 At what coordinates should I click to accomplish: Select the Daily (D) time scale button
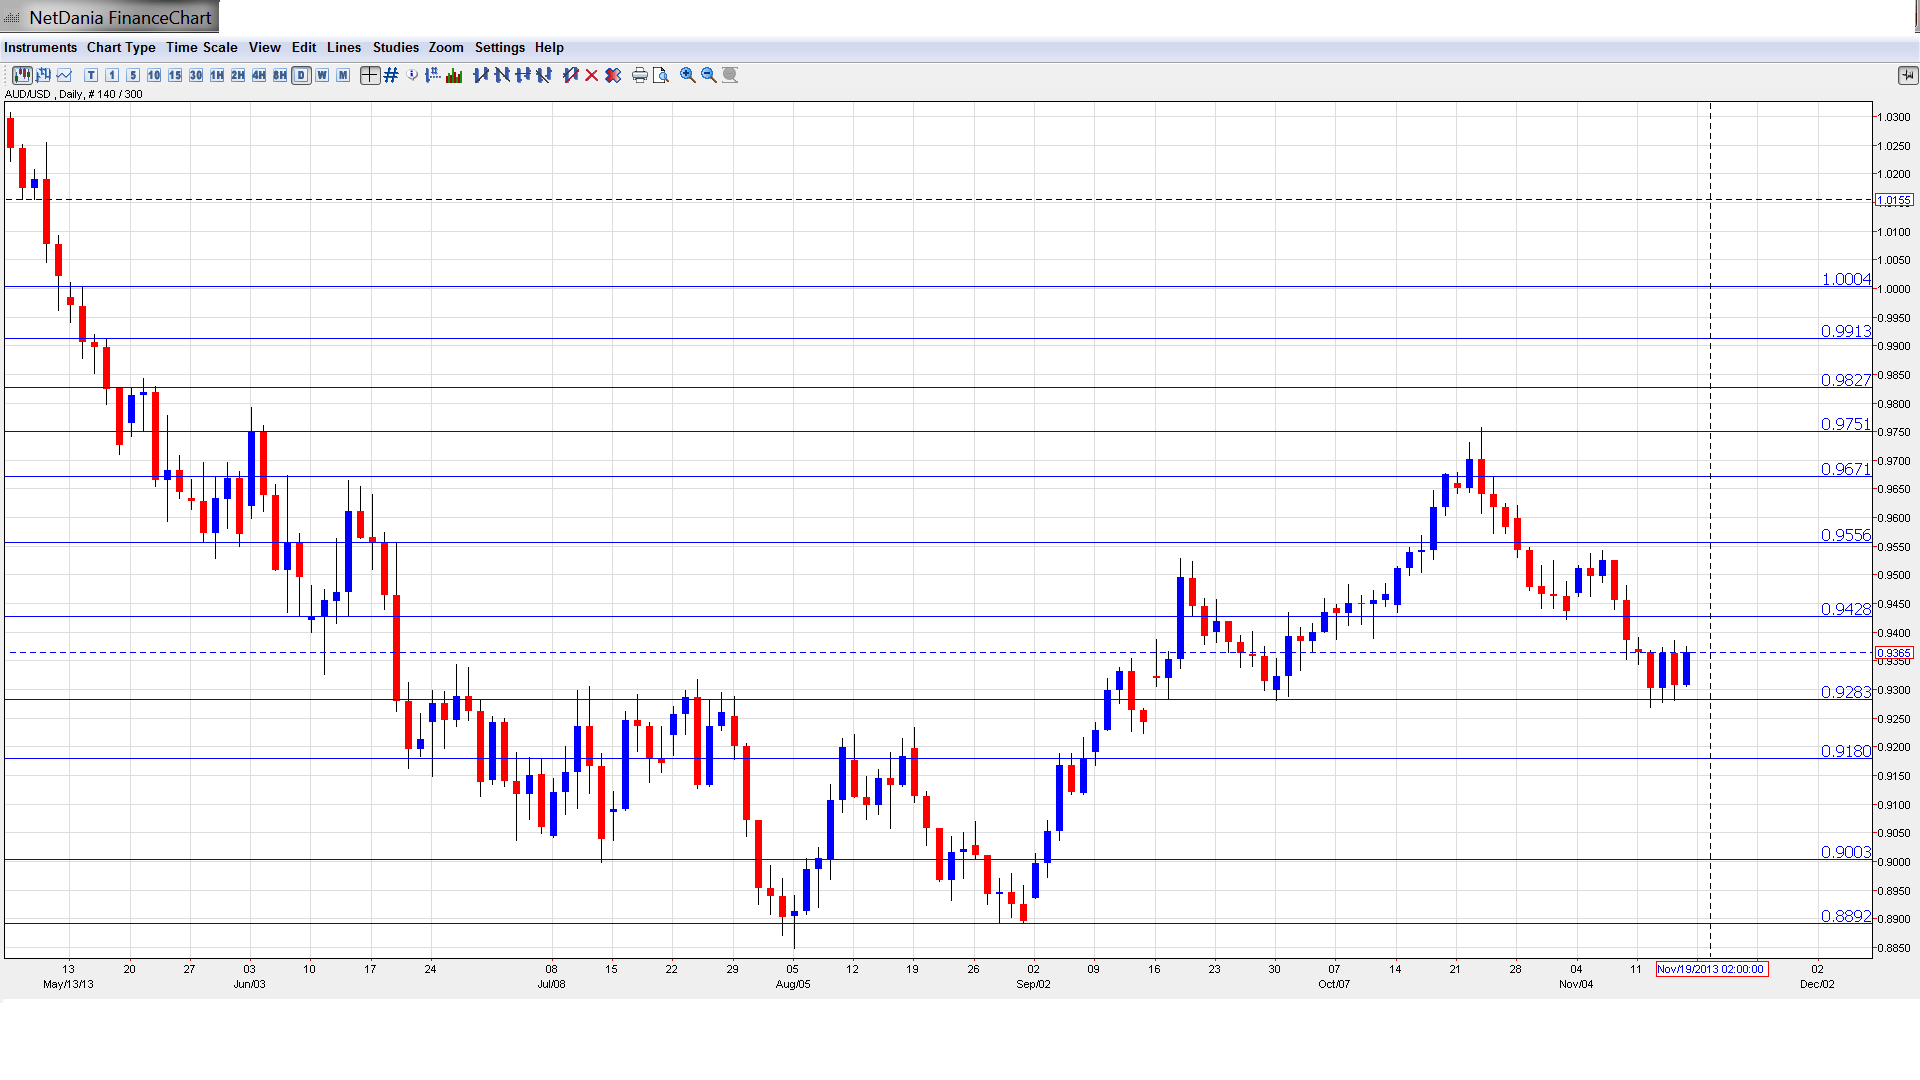(x=301, y=75)
